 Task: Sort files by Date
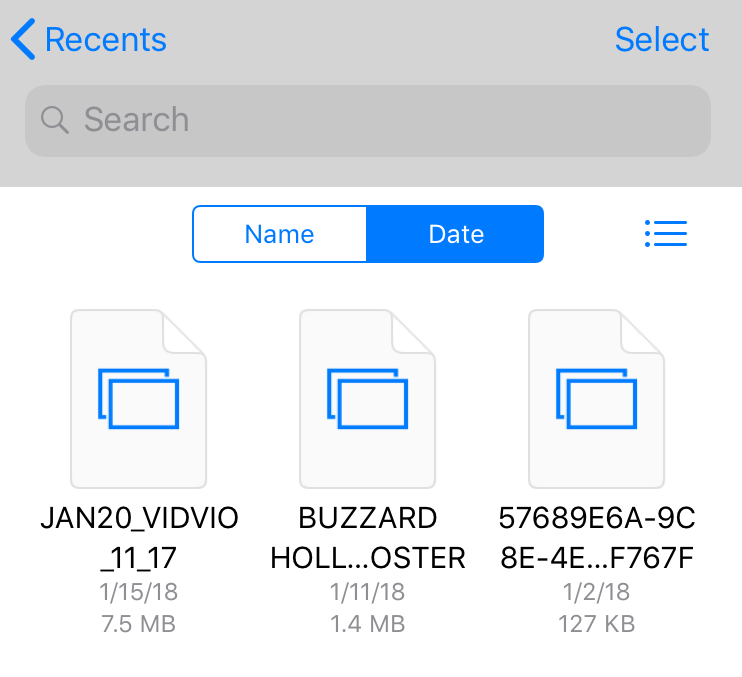click(x=456, y=234)
